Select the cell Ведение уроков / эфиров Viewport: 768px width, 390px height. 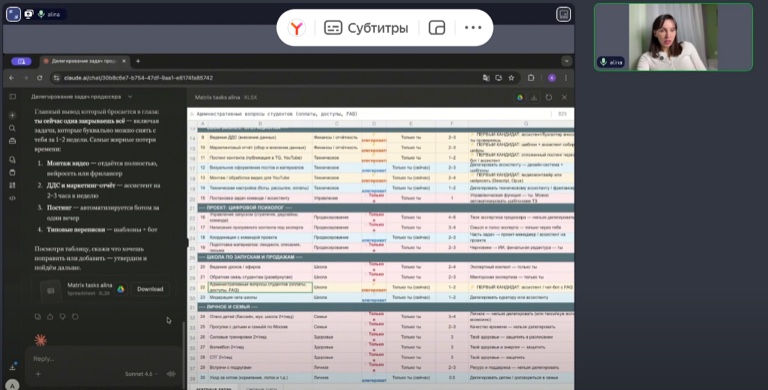pyautogui.click(x=260, y=267)
